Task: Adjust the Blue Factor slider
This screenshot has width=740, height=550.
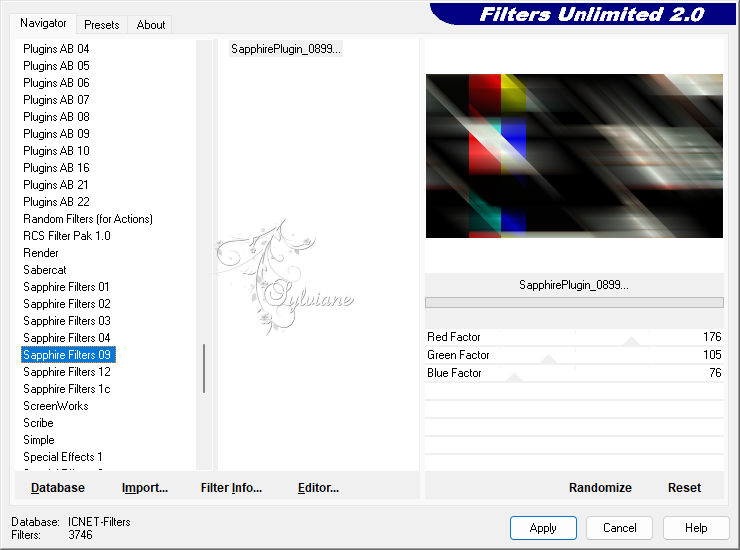Action: point(513,377)
